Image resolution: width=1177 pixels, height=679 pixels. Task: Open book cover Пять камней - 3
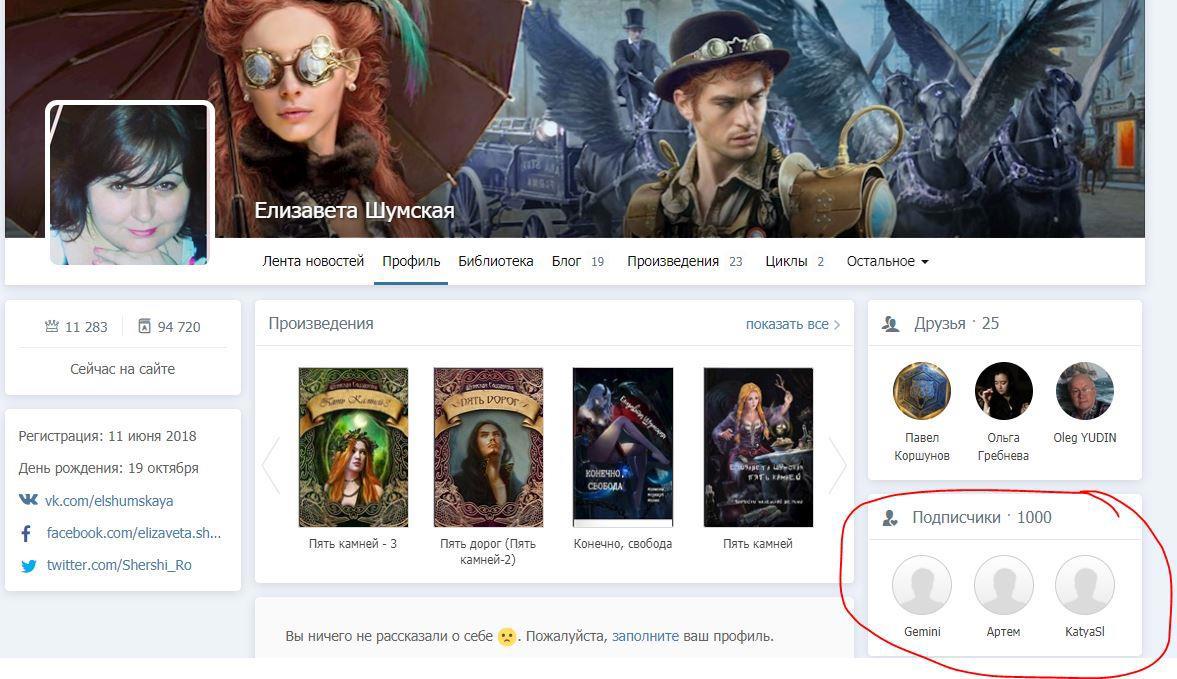(353, 446)
